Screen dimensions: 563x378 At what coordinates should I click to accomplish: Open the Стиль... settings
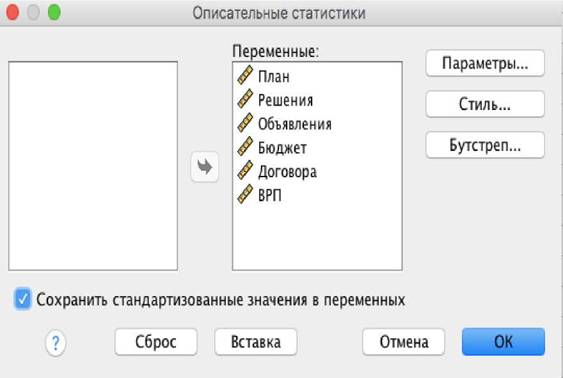coord(485,104)
